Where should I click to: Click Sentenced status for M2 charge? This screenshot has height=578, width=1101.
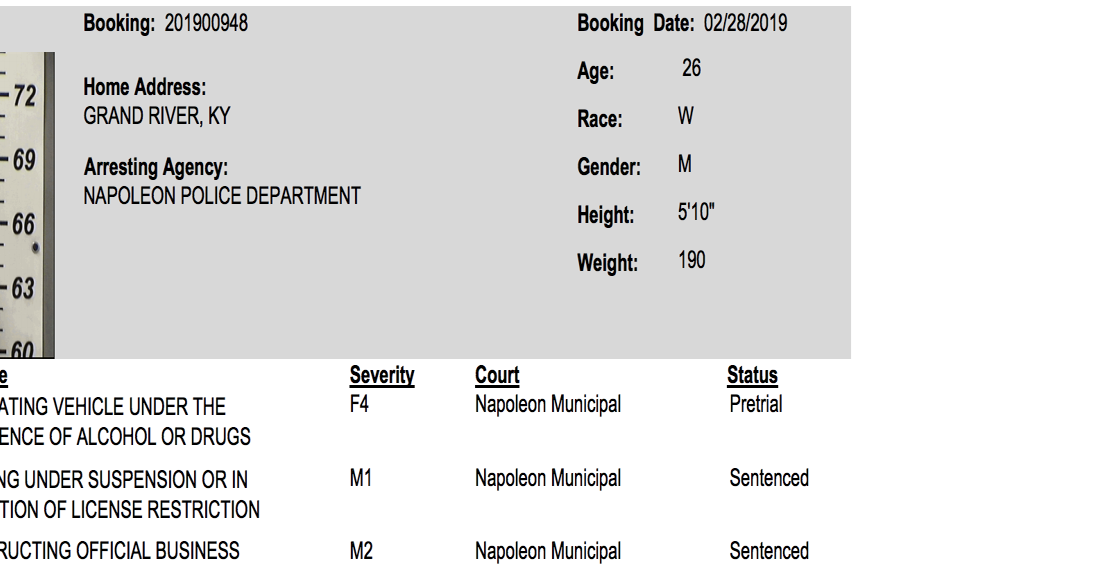[769, 551]
